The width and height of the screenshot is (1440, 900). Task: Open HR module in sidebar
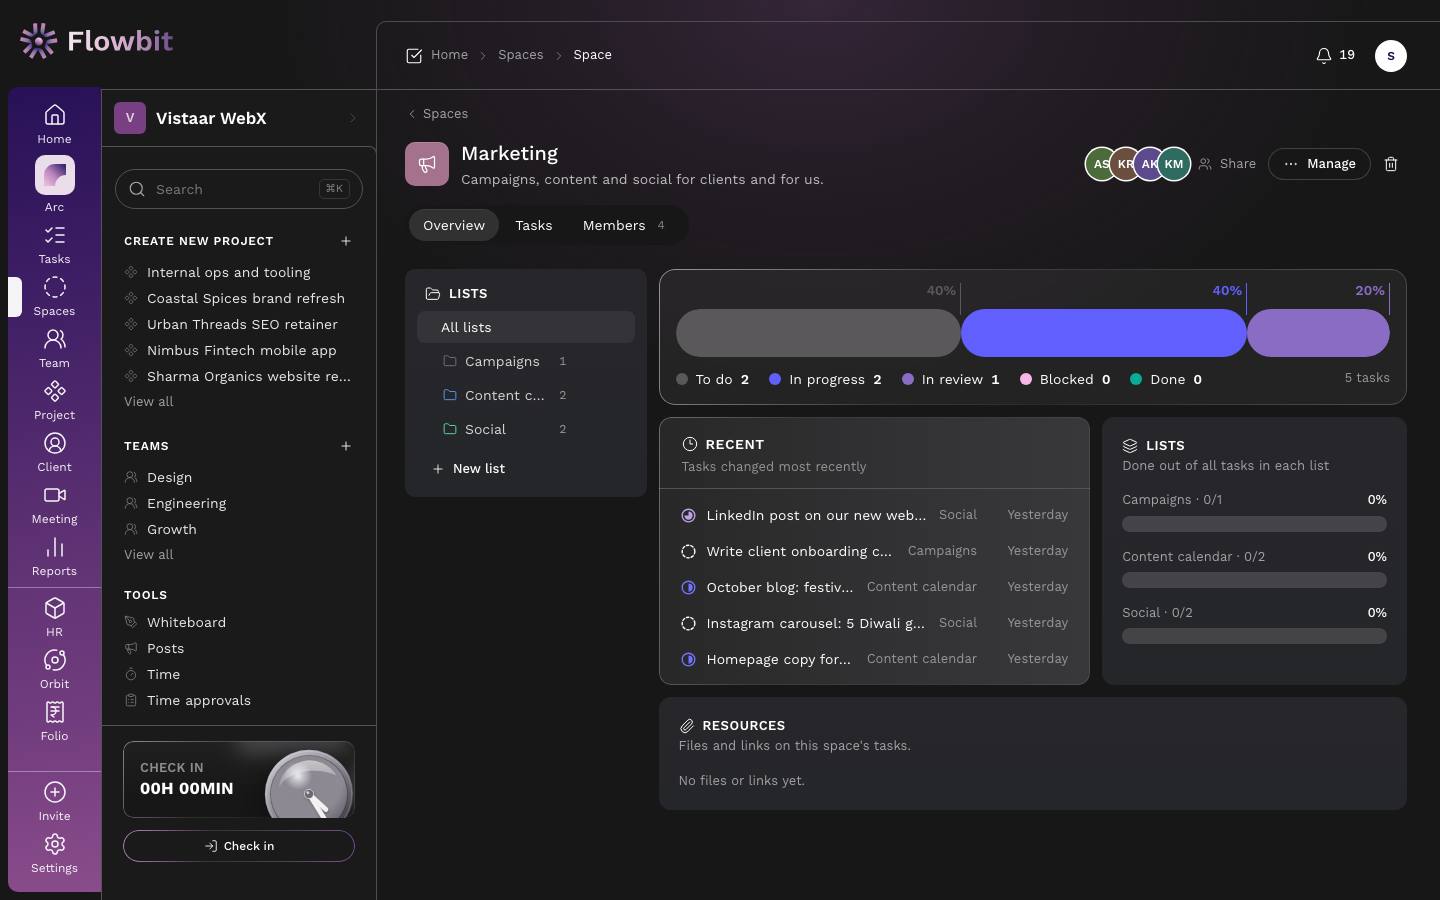(x=54, y=618)
